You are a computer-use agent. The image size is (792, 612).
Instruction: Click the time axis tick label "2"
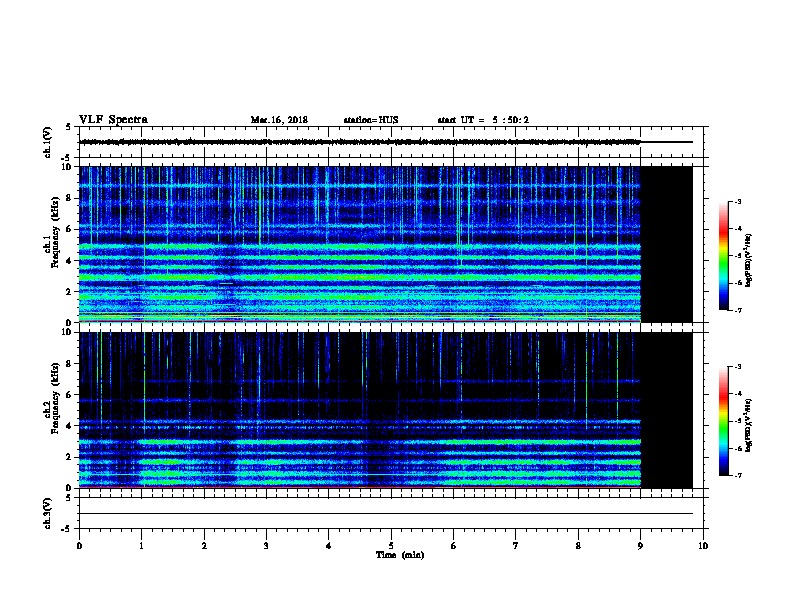(x=204, y=546)
